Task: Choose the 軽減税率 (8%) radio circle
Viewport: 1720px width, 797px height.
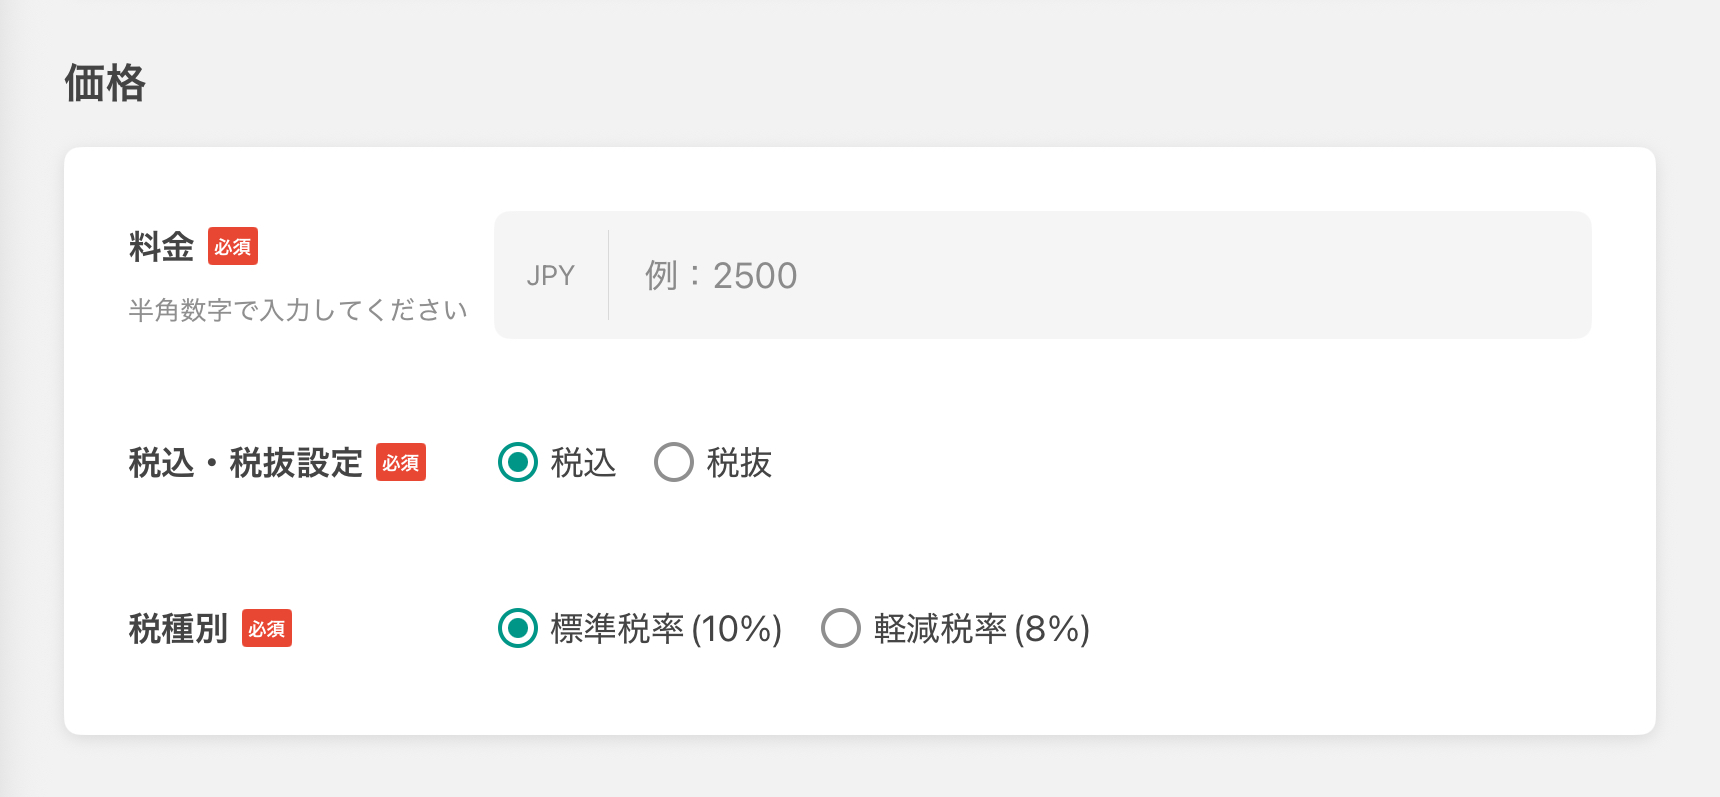Action: [x=841, y=628]
